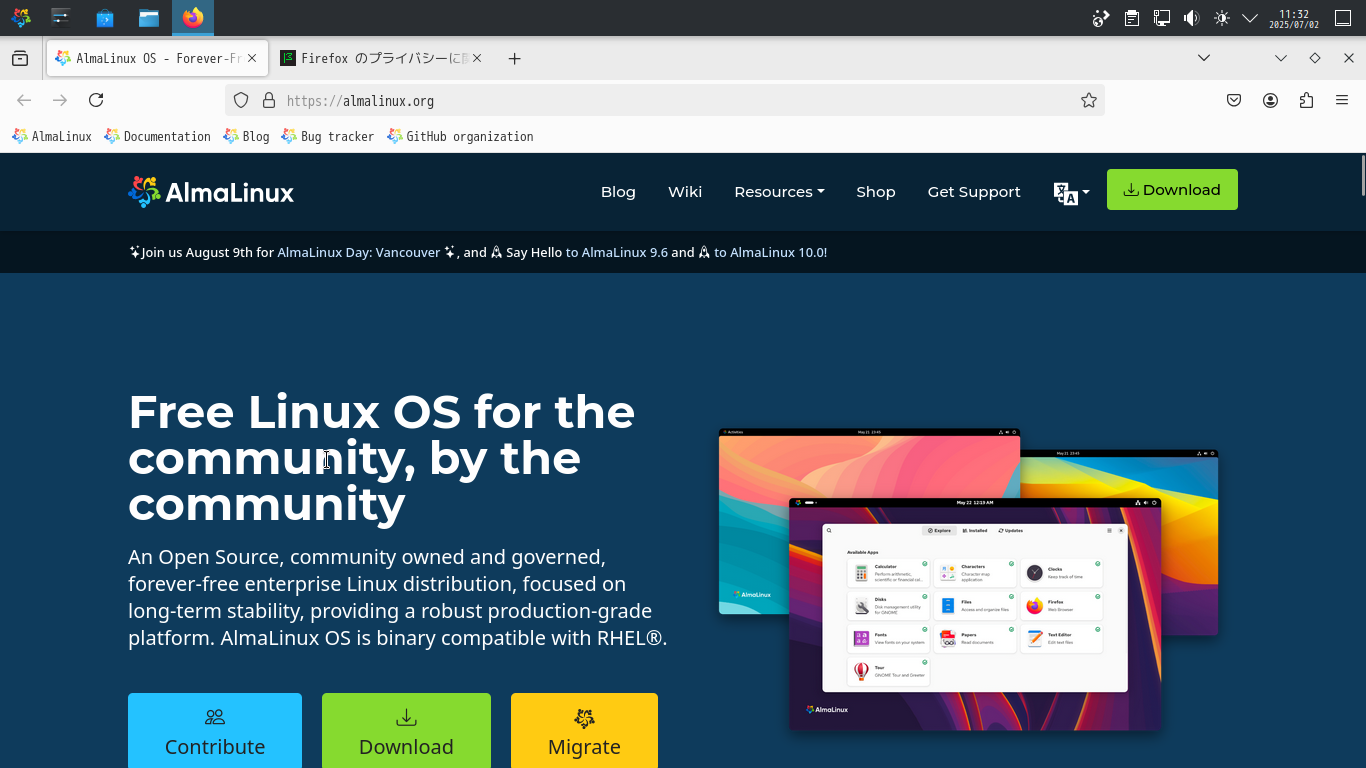Open the clock showing 11:32

1294,18
